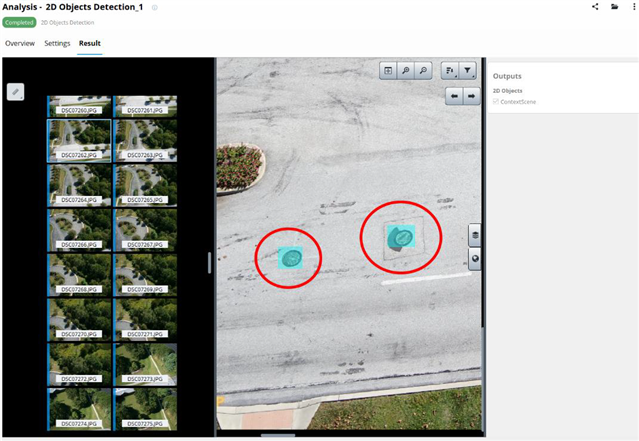Select thumbnail DSC07275.JPG

145,409
